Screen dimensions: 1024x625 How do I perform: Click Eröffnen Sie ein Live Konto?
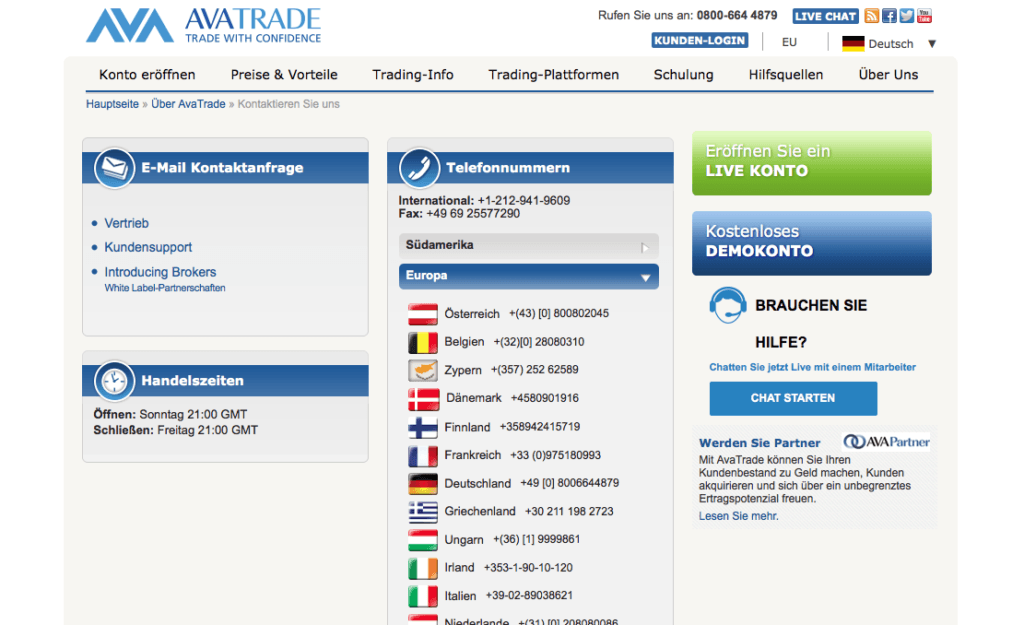(812, 163)
